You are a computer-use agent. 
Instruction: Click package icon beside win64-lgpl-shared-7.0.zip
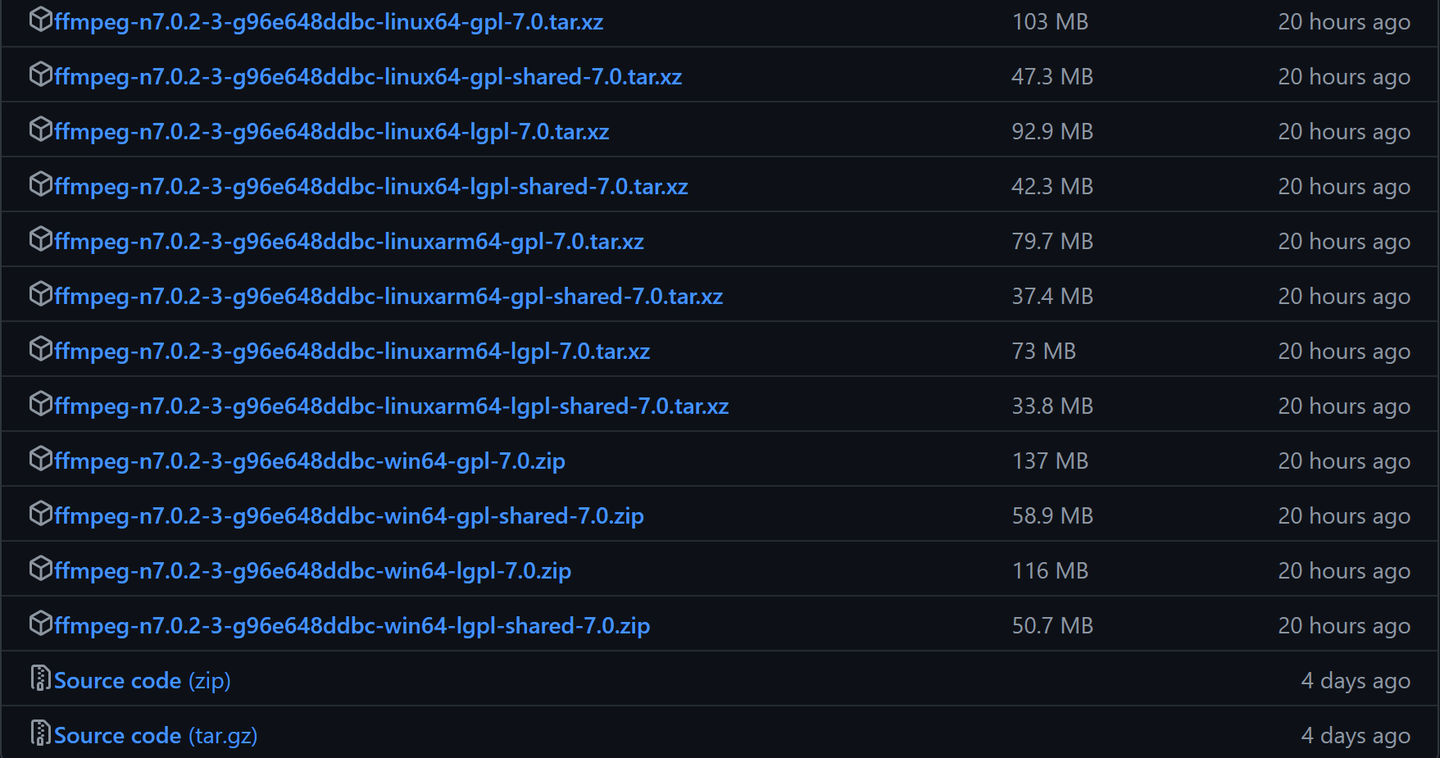41,625
